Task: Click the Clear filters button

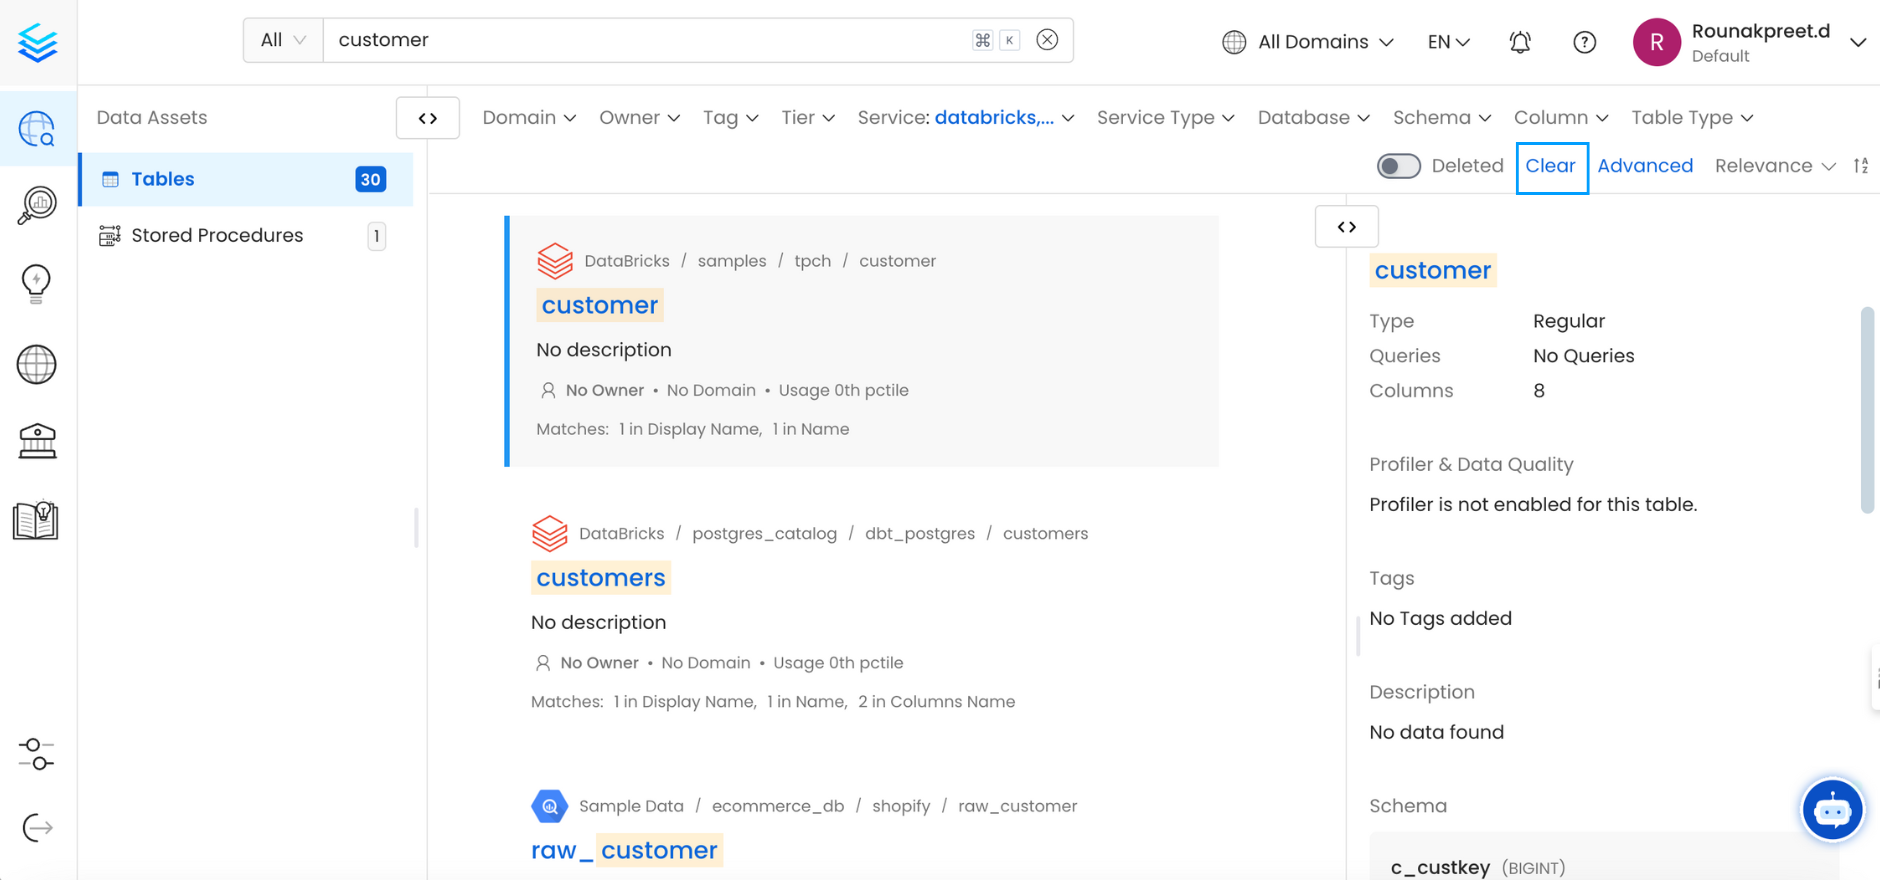Action: [1550, 166]
